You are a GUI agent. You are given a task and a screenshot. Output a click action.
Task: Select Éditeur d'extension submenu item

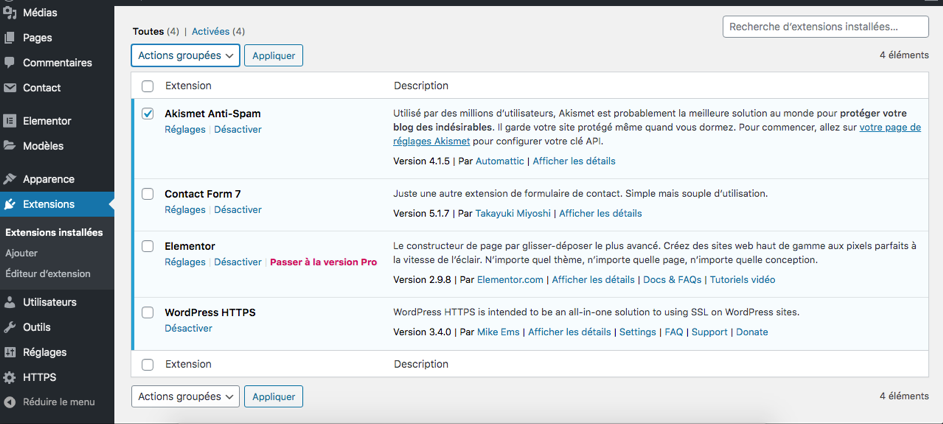(x=48, y=274)
